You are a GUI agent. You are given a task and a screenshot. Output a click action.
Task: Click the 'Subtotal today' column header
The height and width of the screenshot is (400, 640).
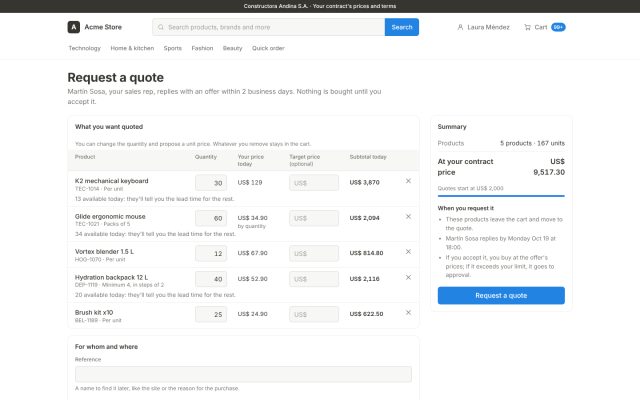(368, 157)
